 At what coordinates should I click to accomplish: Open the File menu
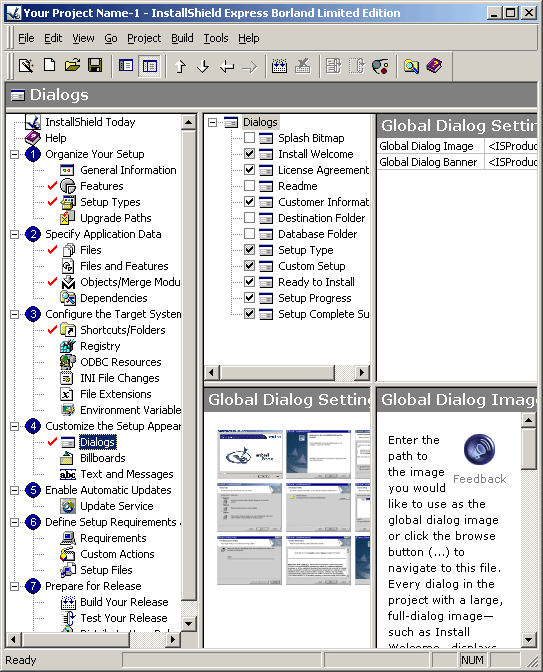(x=26, y=38)
